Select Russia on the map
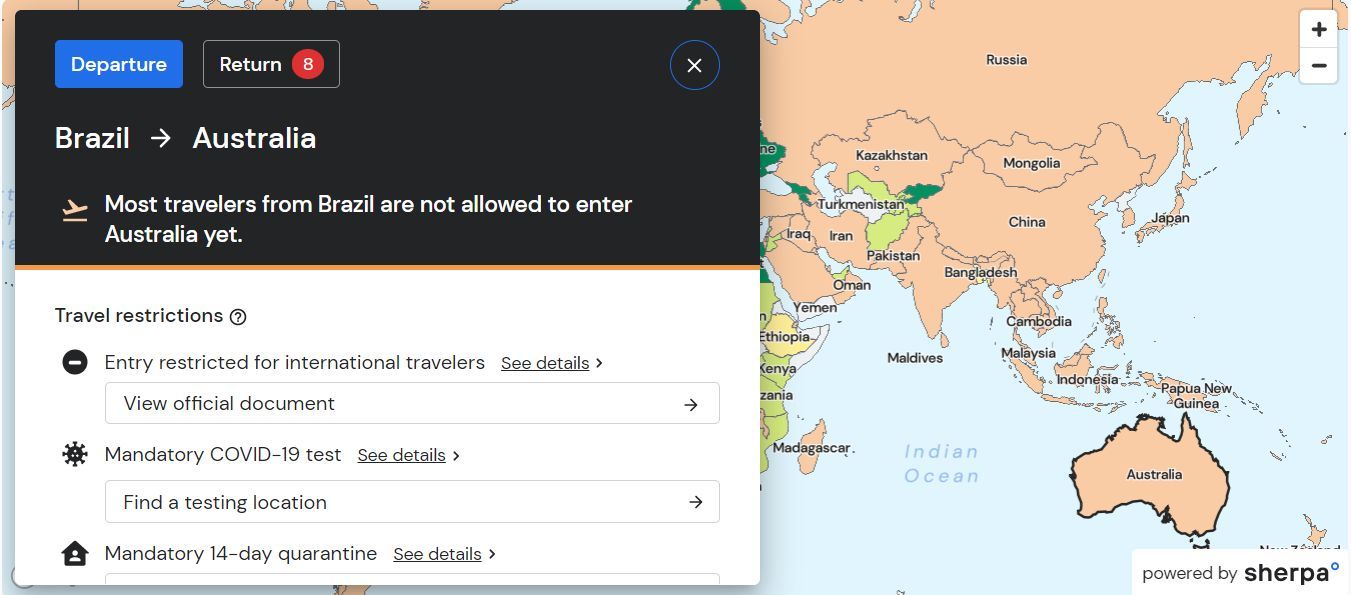Screen dimensions: 1351x595 [x=1006, y=60]
